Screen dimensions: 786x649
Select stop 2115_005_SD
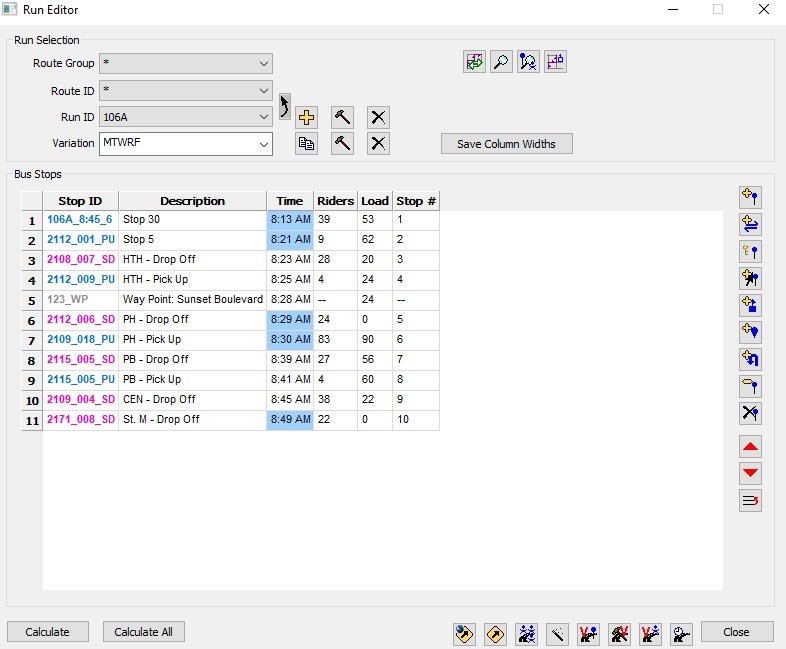(x=81, y=360)
